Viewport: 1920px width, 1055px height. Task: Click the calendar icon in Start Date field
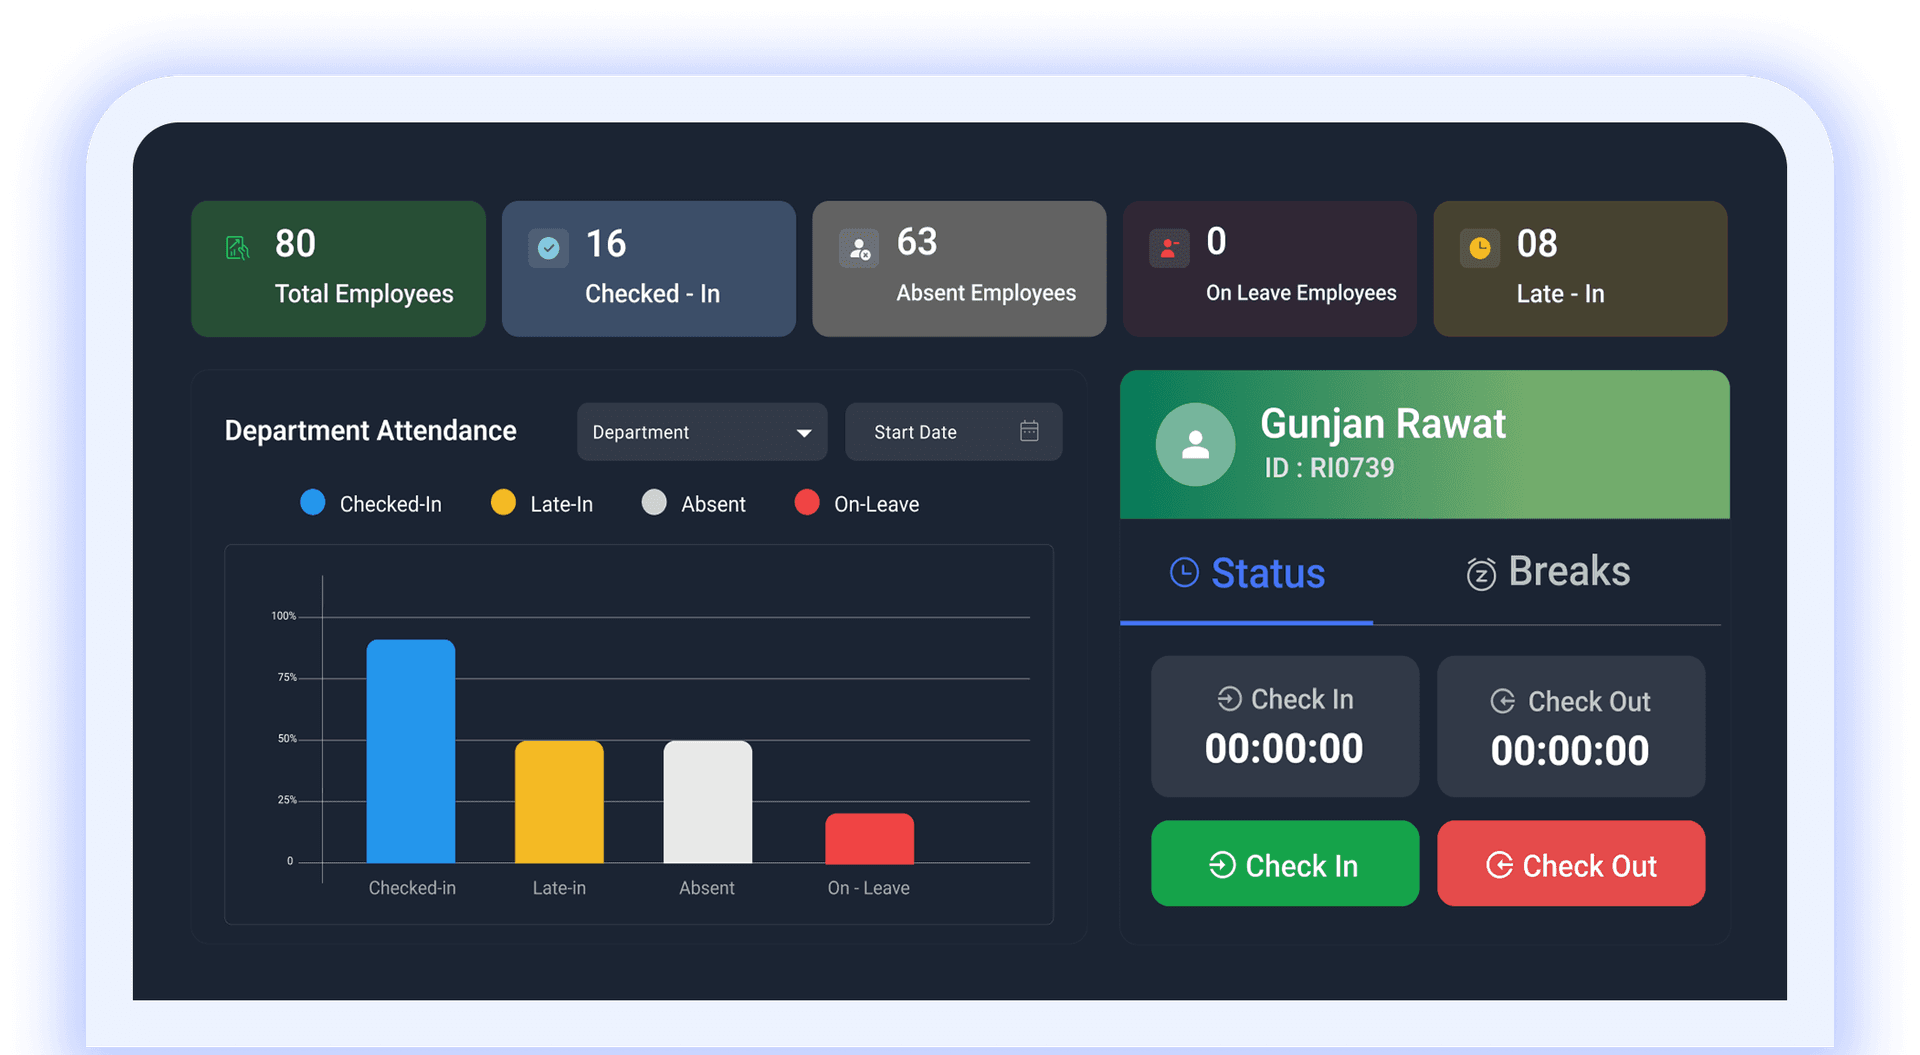[x=1029, y=431]
